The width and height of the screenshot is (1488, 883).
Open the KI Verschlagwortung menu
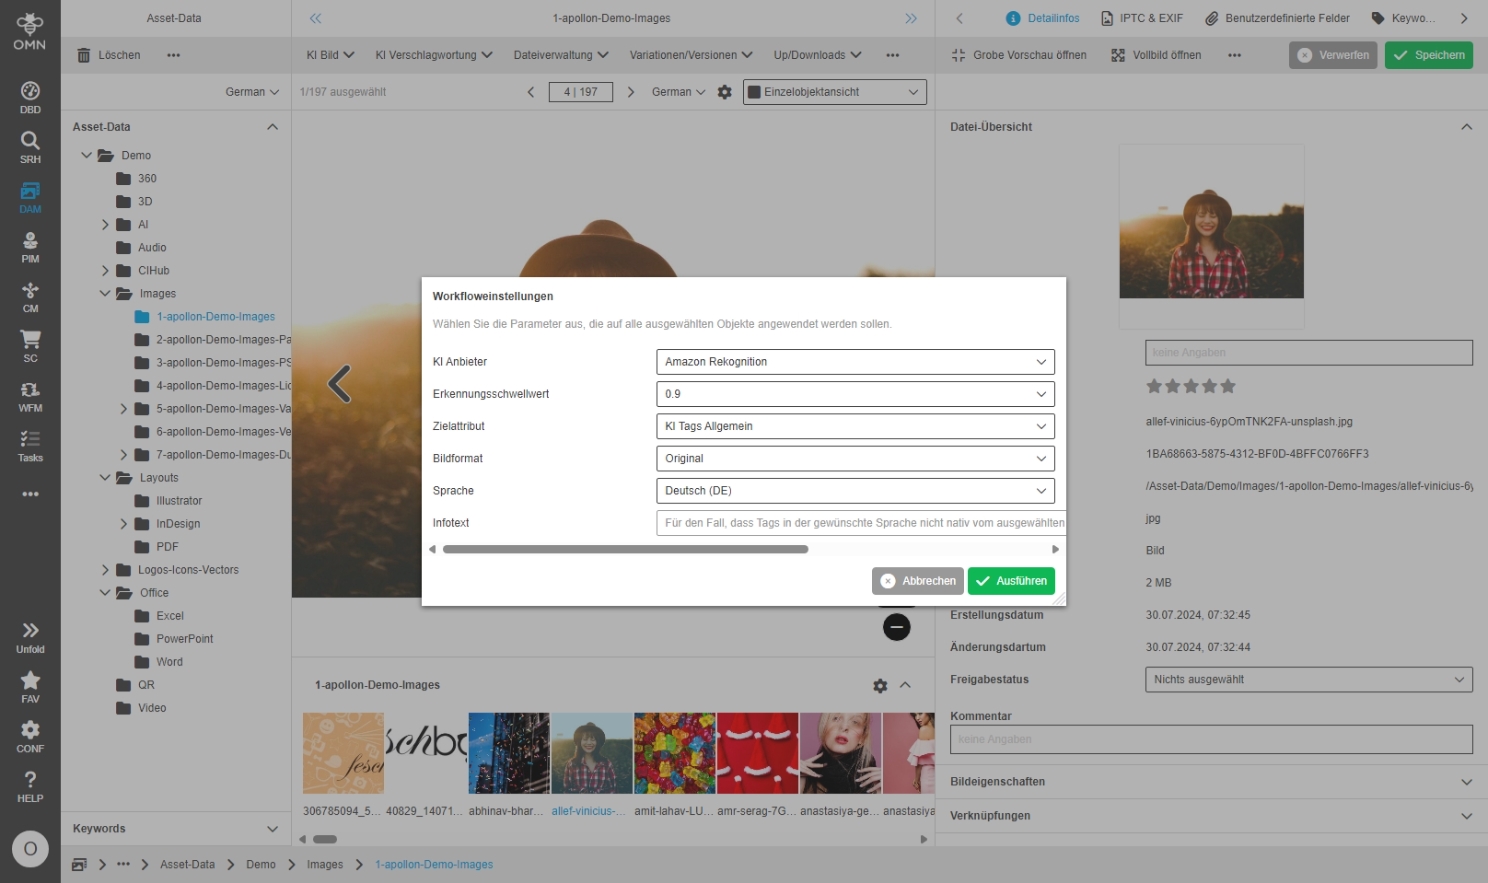point(433,55)
